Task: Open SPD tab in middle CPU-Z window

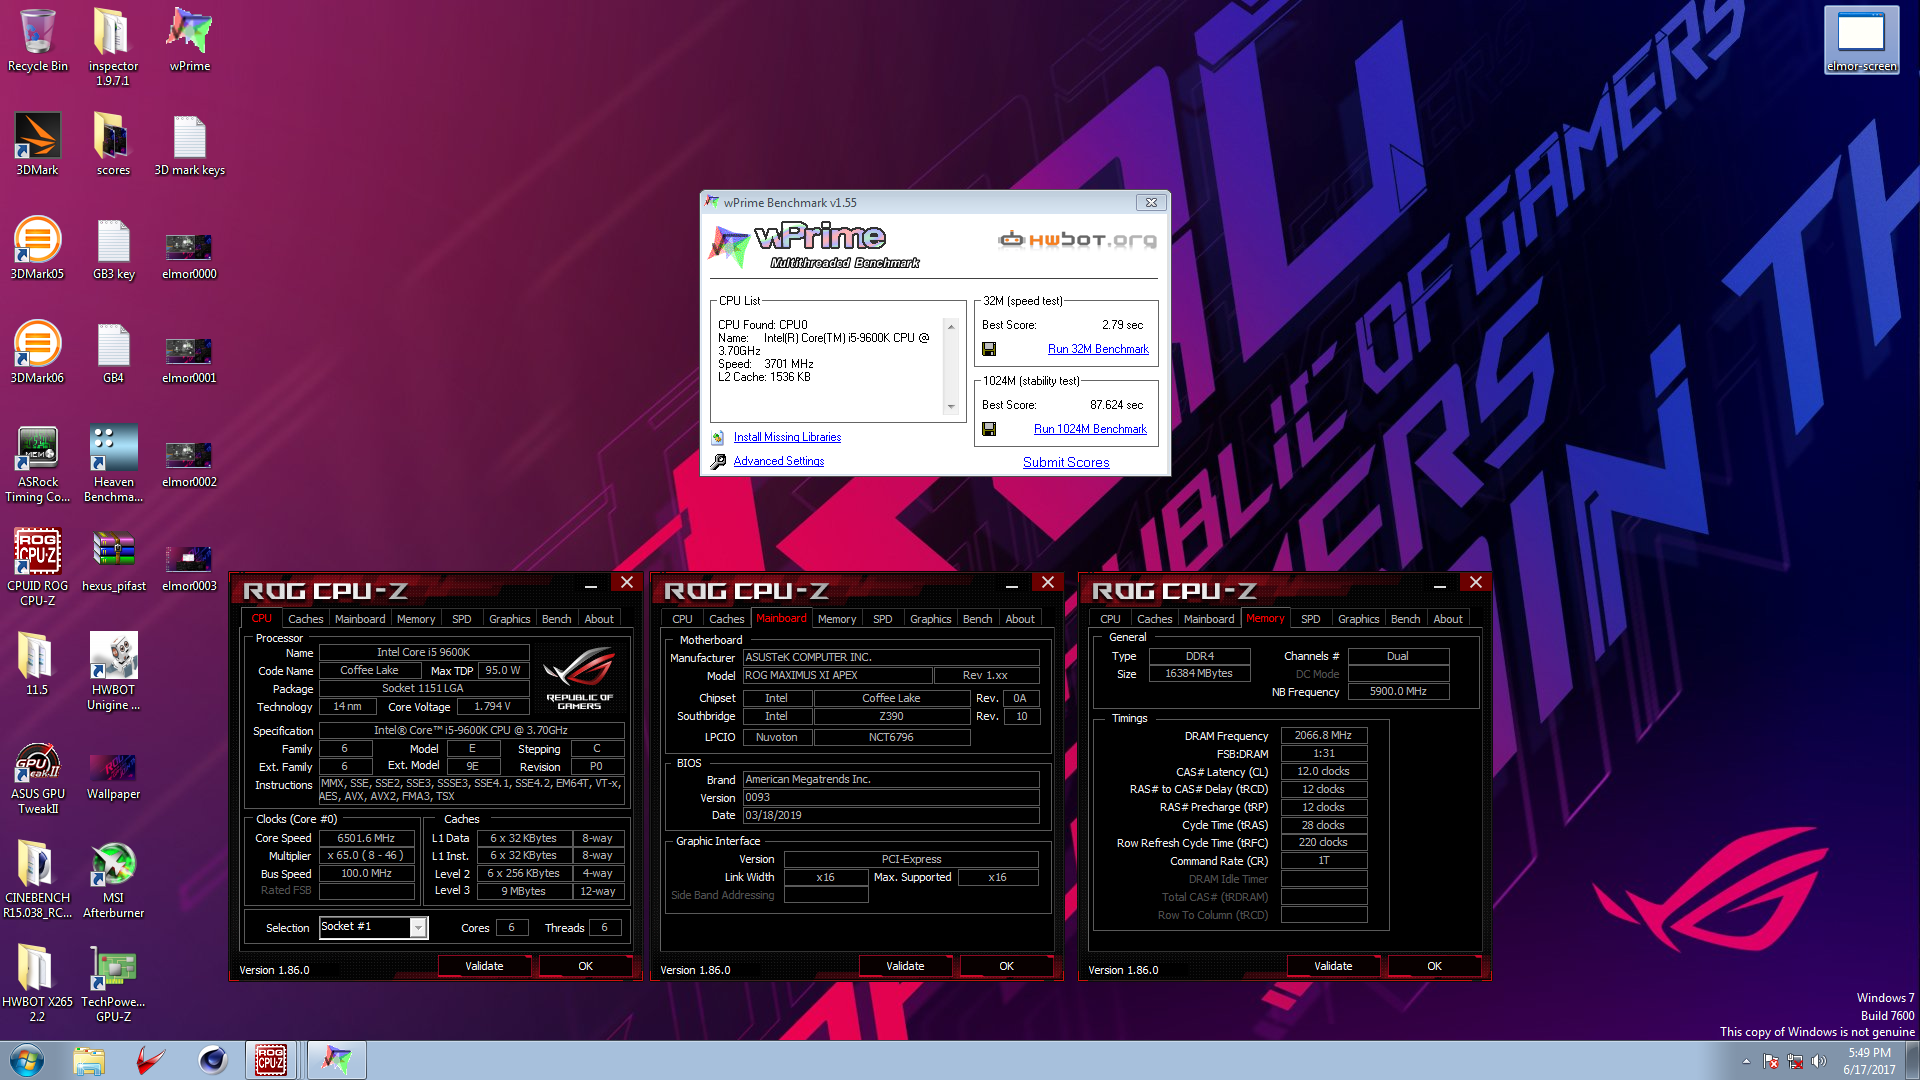Action: click(x=882, y=619)
